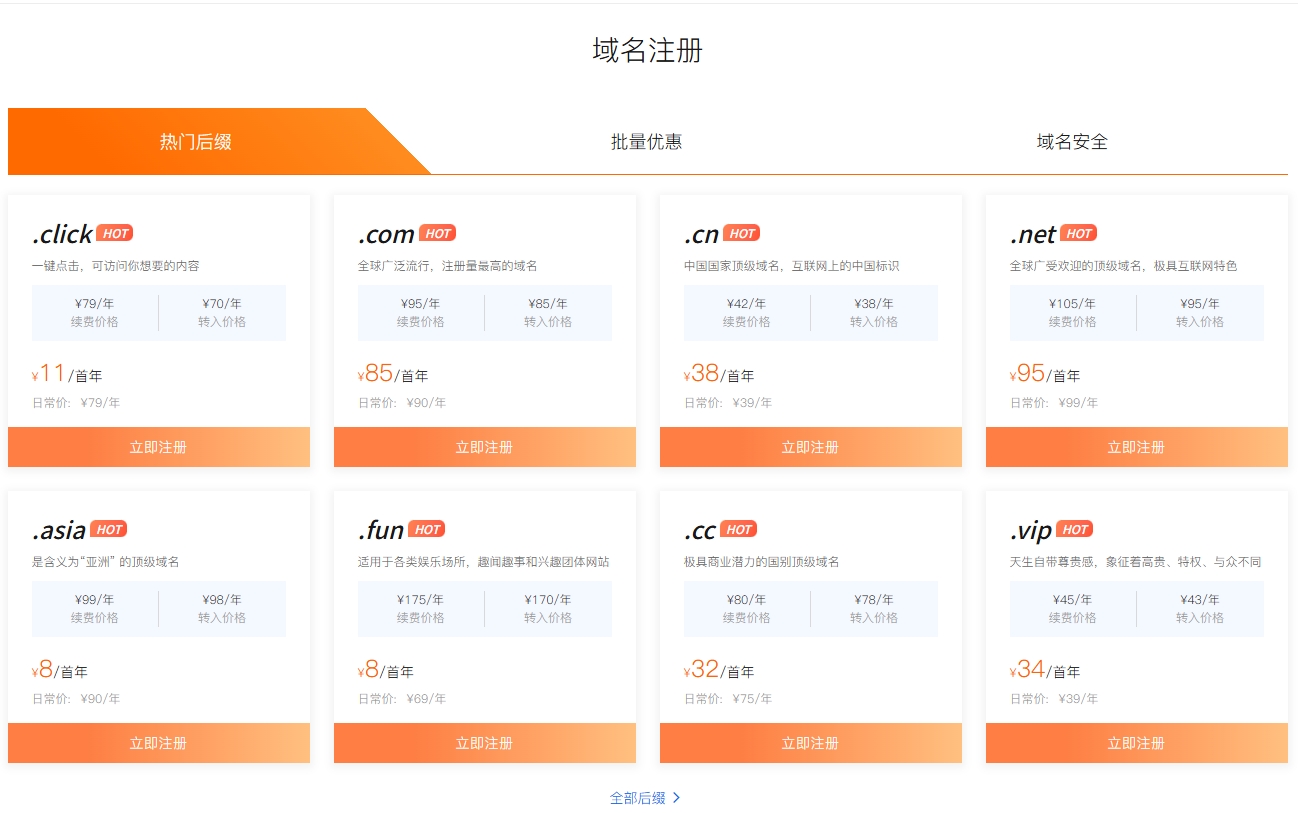
Task: Click 立即注册 for the .cn domain
Action: [810, 447]
